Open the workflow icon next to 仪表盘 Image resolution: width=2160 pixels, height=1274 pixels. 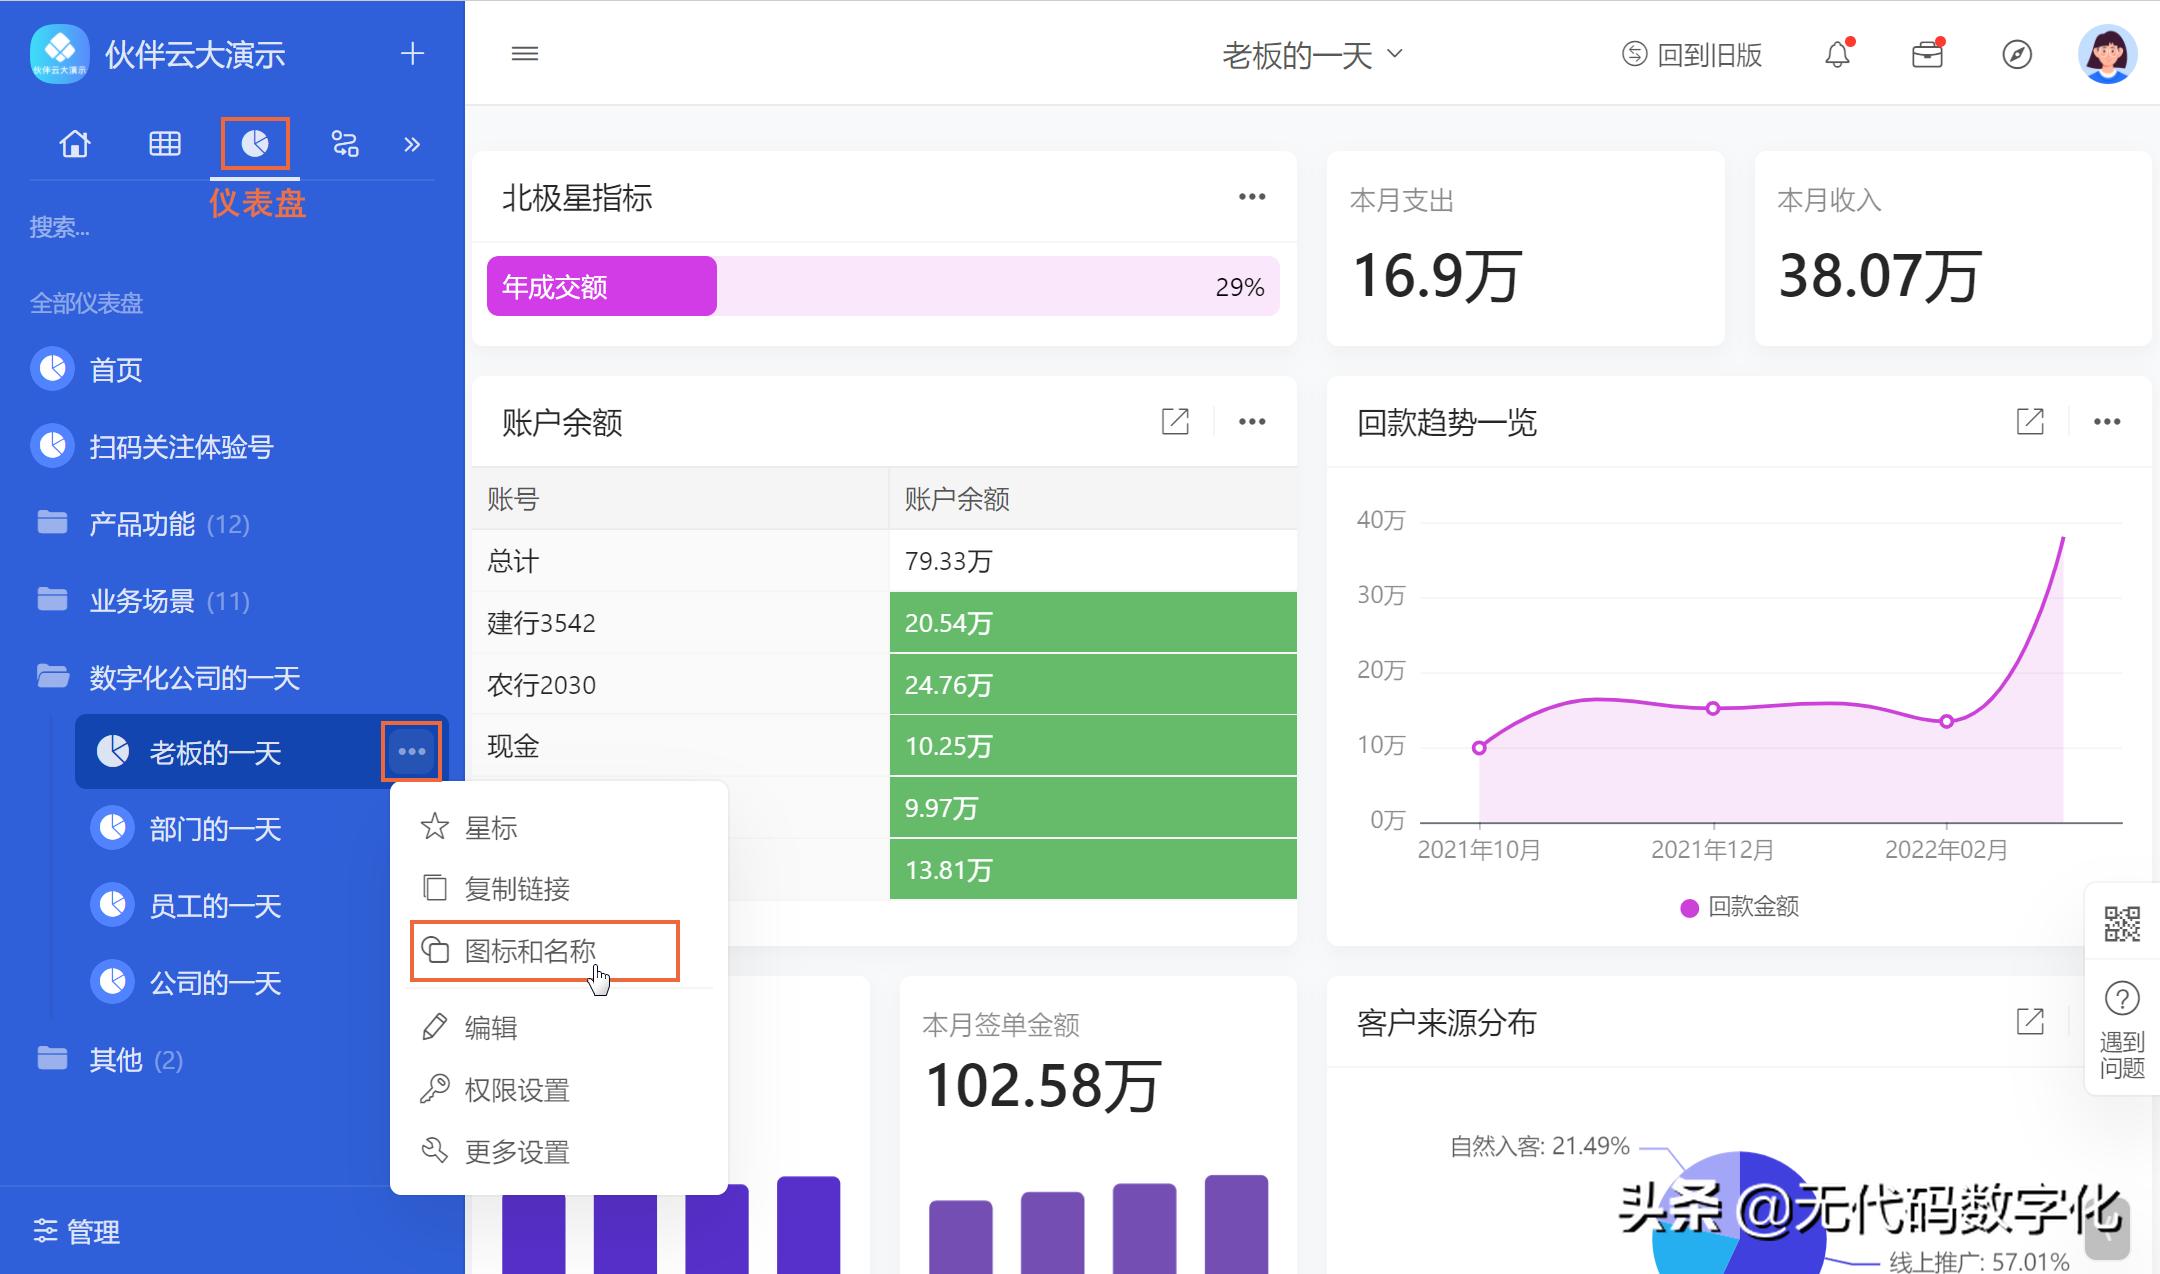(344, 142)
